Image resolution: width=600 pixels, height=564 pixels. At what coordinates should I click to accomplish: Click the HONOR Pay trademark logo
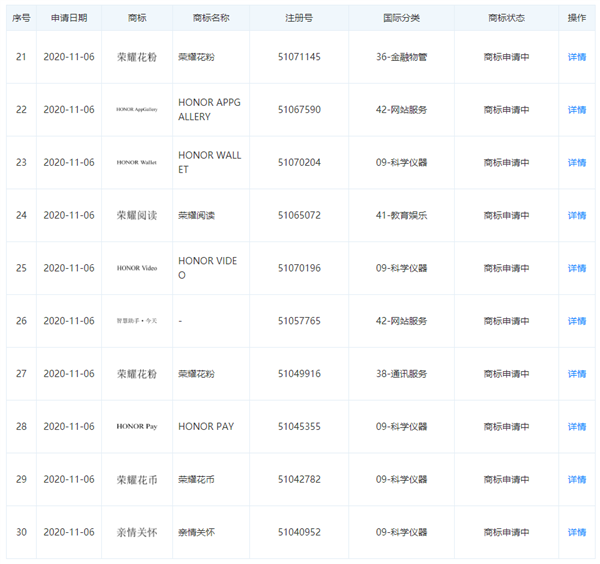(x=137, y=427)
